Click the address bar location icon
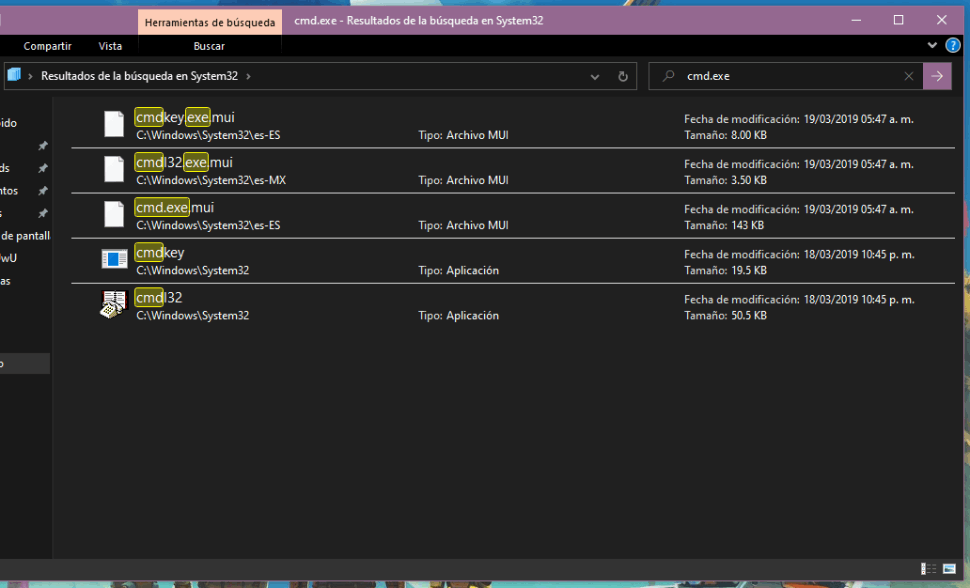This screenshot has height=588, width=970. (x=14, y=76)
